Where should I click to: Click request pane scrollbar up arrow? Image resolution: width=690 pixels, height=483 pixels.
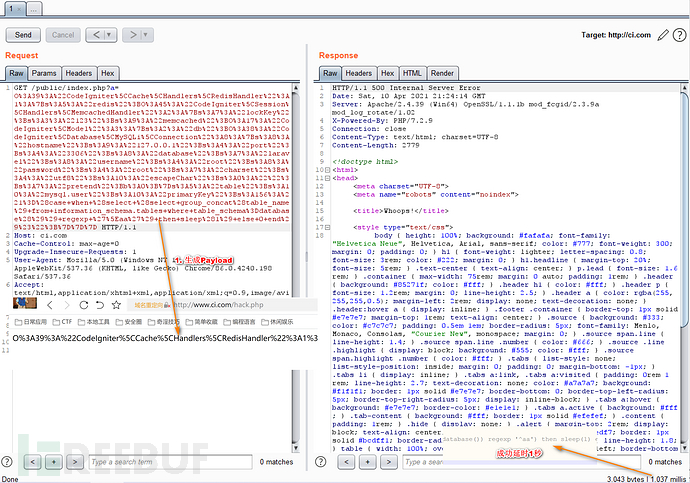tap(296, 88)
